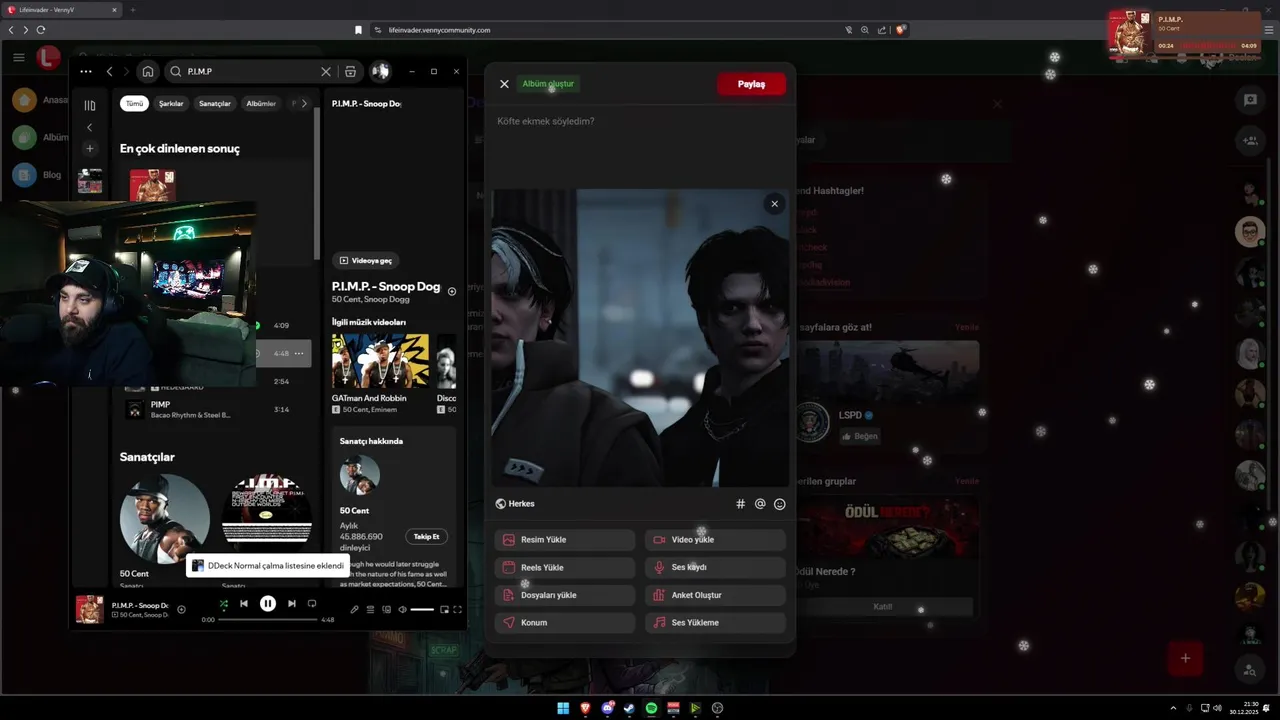Insert a hashtag in the post

click(x=741, y=504)
